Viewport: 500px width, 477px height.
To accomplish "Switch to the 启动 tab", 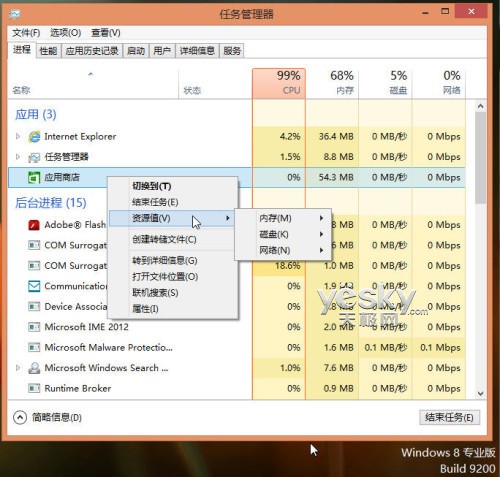I will (x=136, y=51).
